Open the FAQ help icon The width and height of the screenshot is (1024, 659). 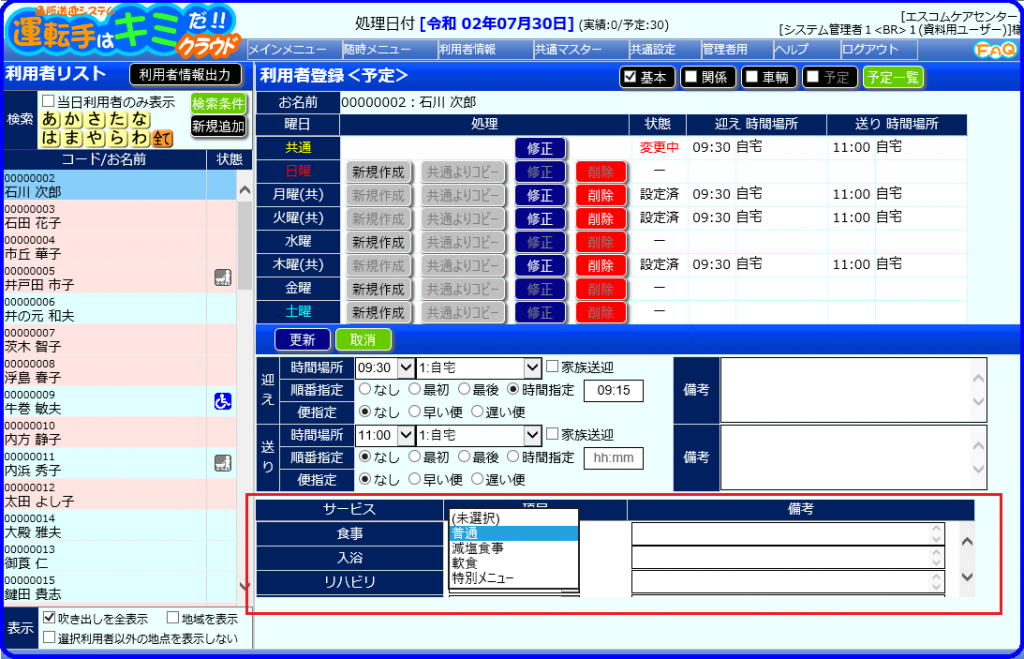click(995, 50)
